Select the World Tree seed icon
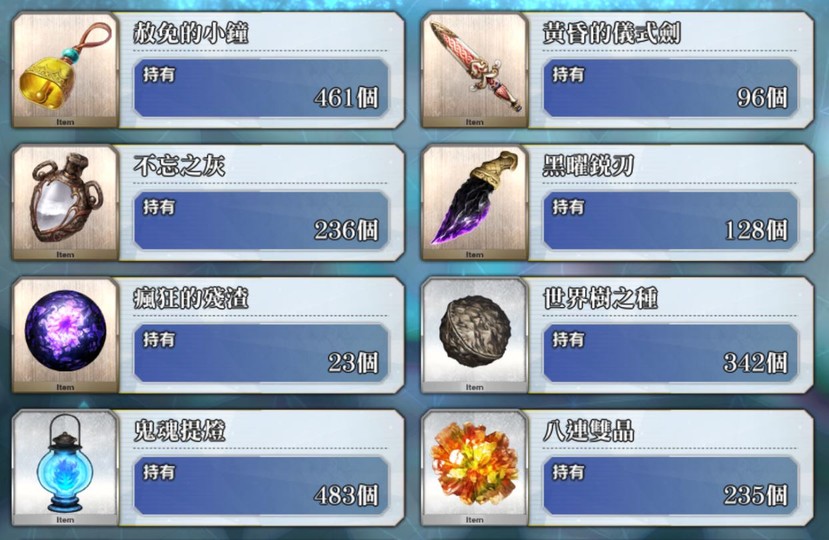Viewport: 829px width, 540px height. coord(474,336)
